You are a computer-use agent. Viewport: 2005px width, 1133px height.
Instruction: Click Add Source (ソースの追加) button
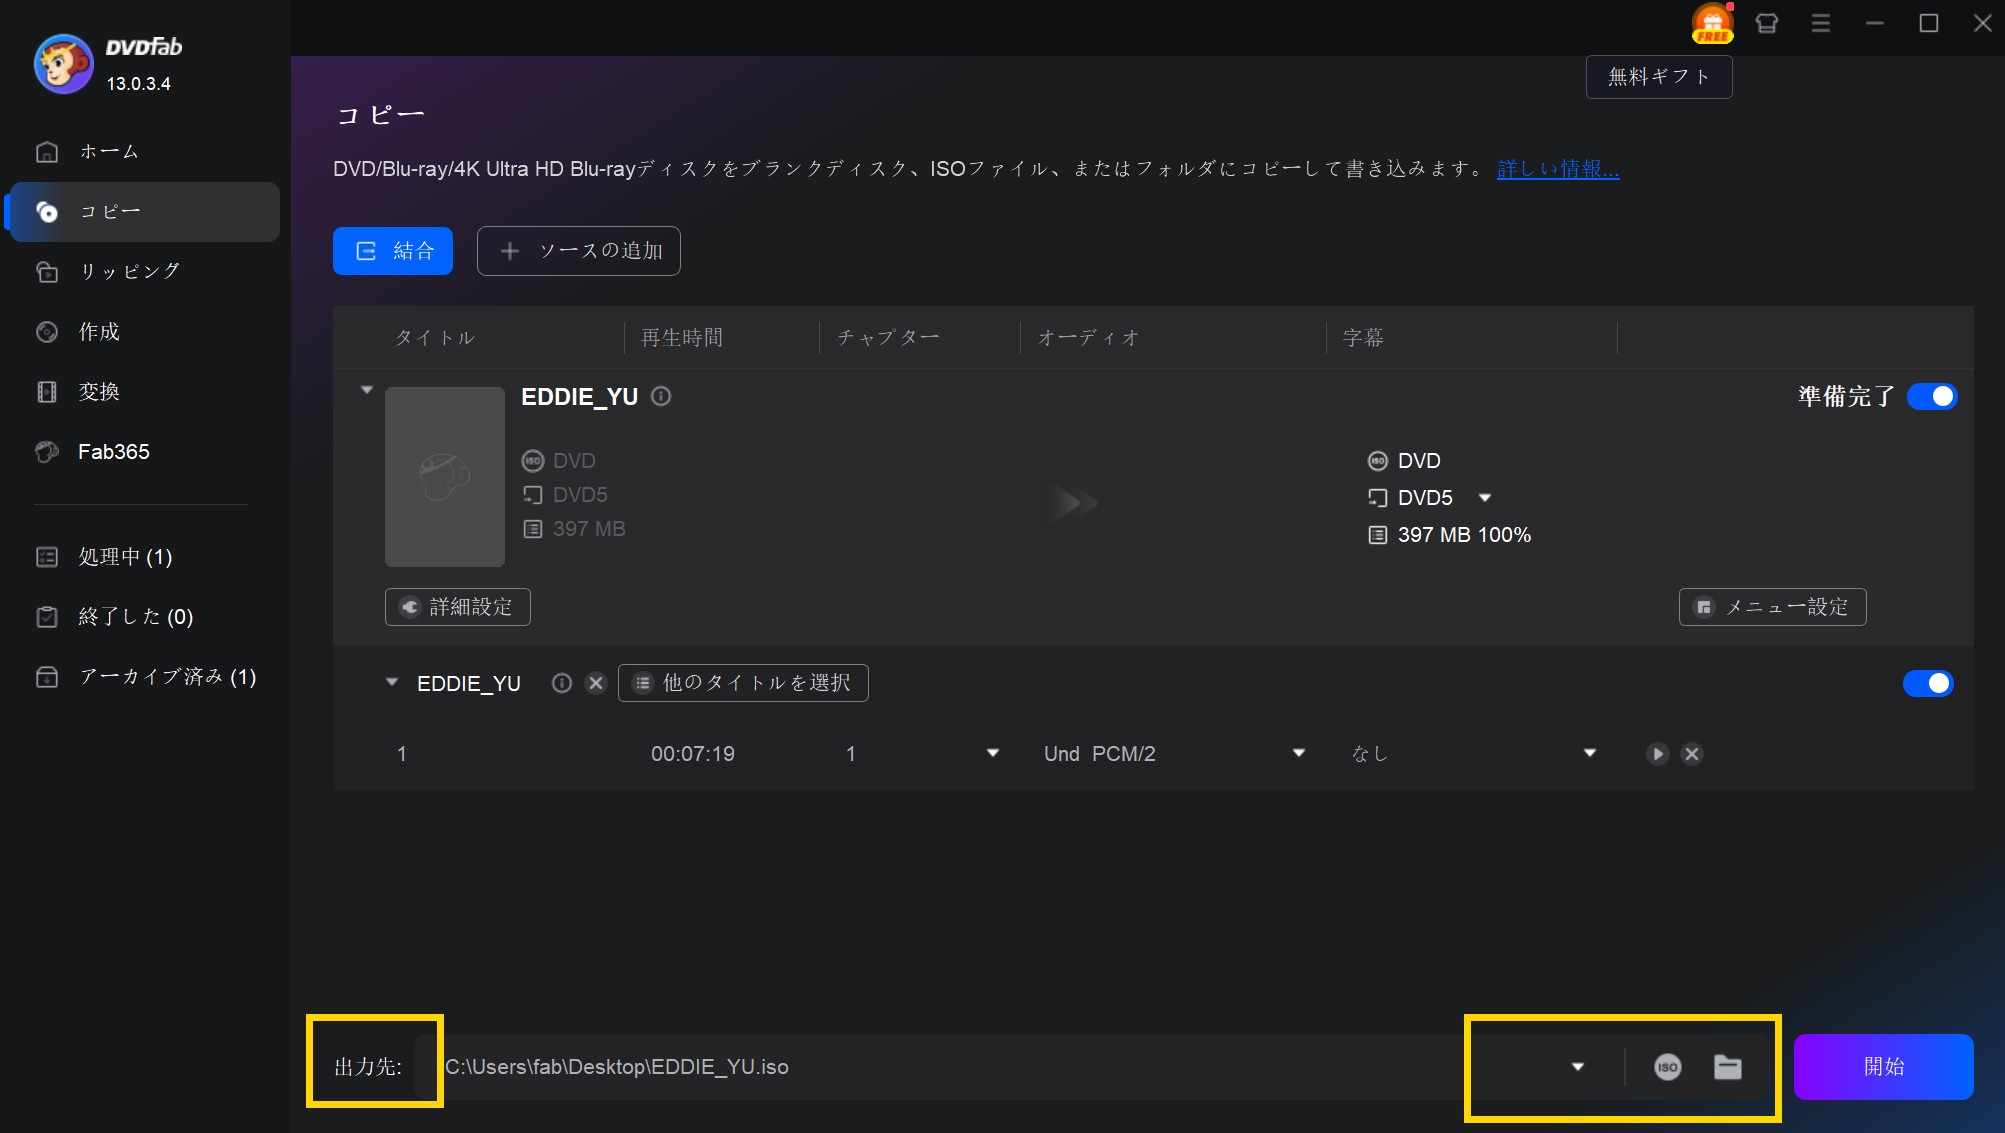[x=579, y=251]
